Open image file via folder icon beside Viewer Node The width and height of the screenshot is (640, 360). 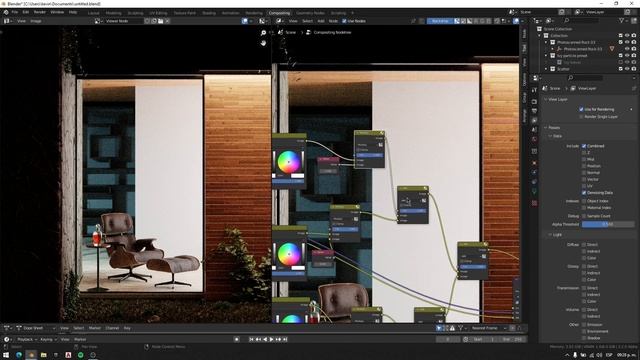click(x=161, y=21)
